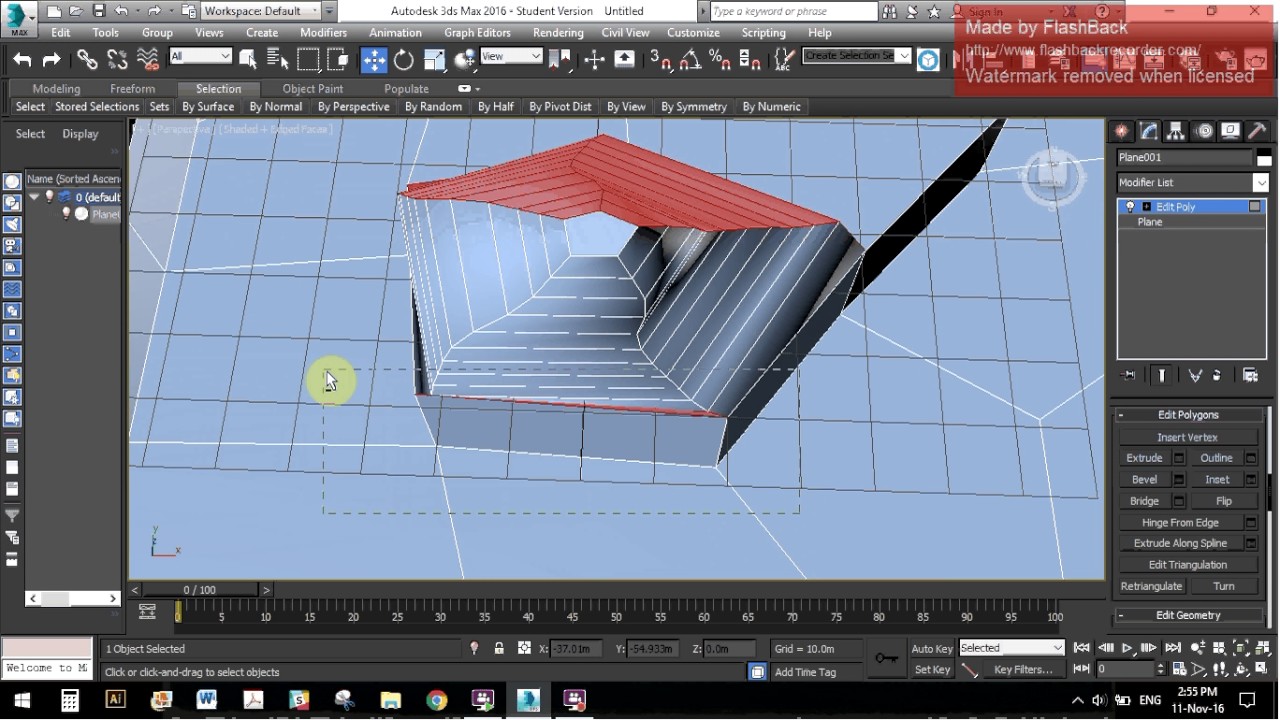Image resolution: width=1280 pixels, height=720 pixels.
Task: Click the Remove Modifier trash icon
Action: pyautogui.click(x=1217, y=375)
